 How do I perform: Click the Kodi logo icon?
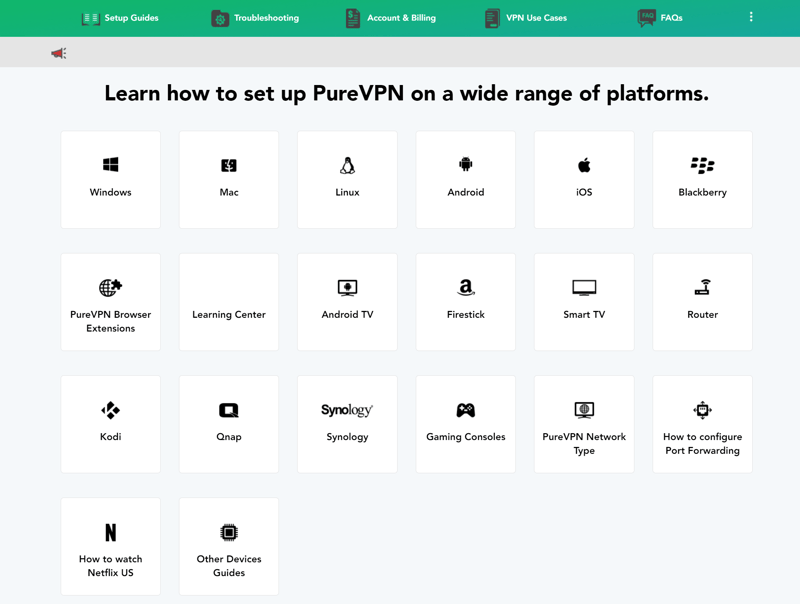(x=110, y=410)
